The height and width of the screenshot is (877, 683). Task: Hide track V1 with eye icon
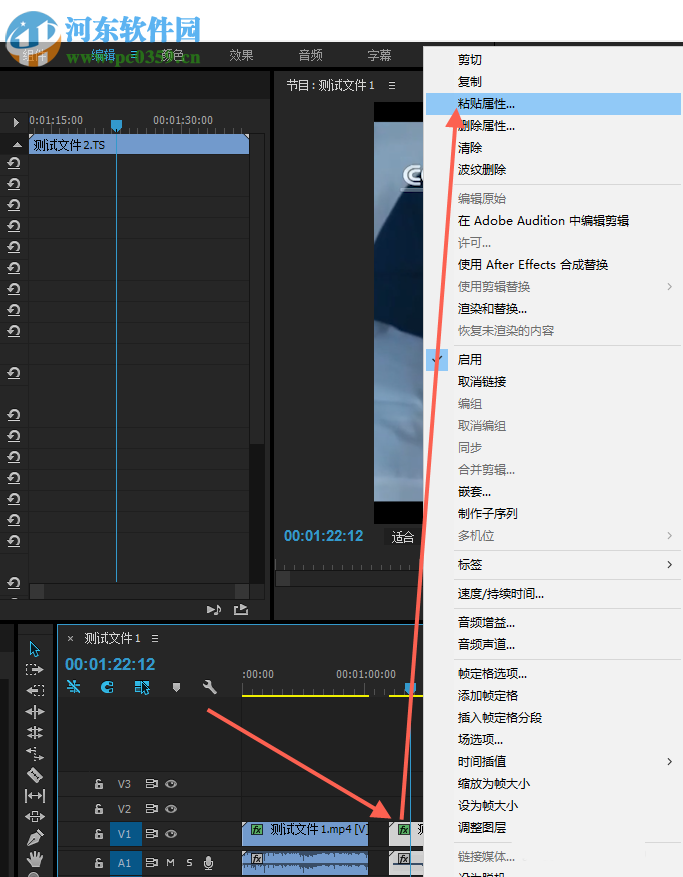(171, 833)
